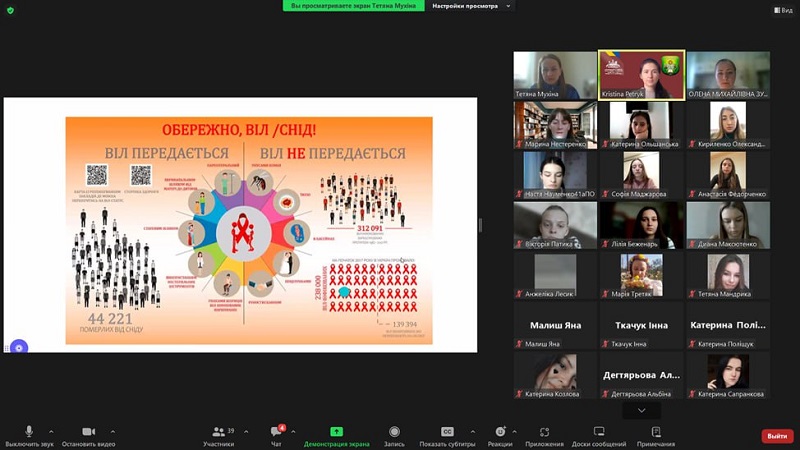Expand video options arrow beside camera
The width and height of the screenshot is (800, 450).
[112, 432]
